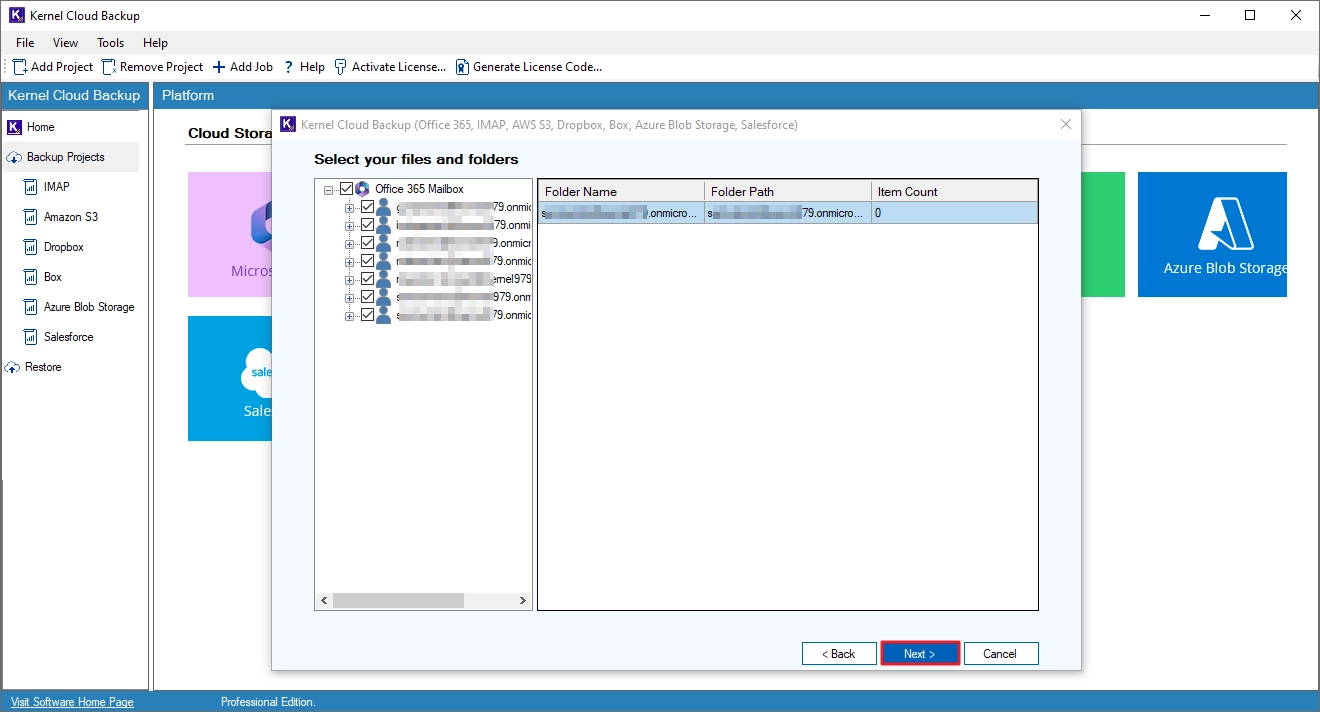Uncheck the mailbox ending with ernel979
Viewport: 1320px width, 712px height.
[367, 279]
